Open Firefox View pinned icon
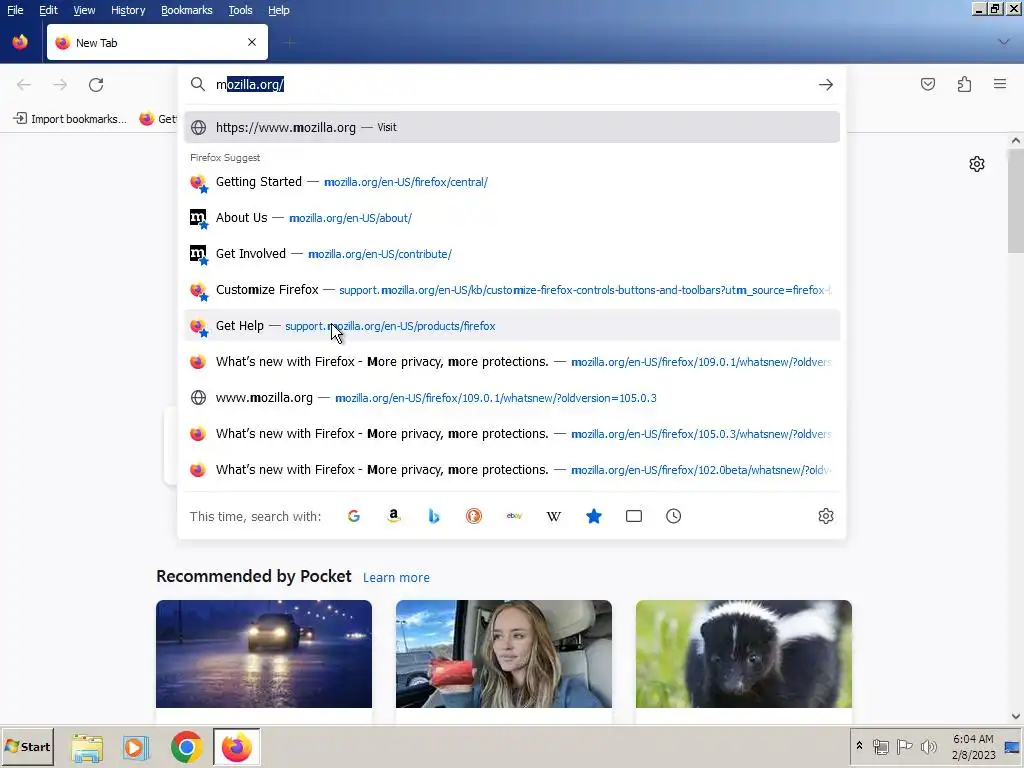The width and height of the screenshot is (1024, 768). (20, 42)
